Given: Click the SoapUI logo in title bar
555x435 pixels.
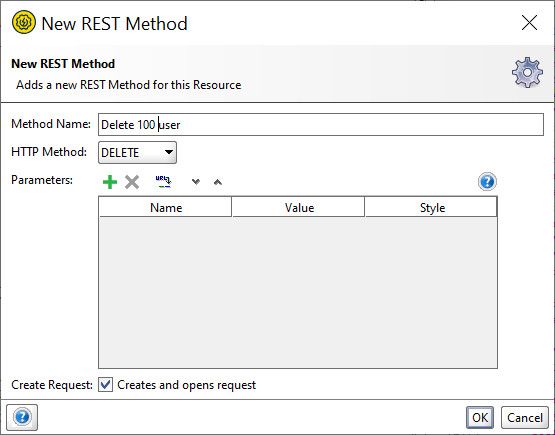Looking at the screenshot, I should (24, 22).
